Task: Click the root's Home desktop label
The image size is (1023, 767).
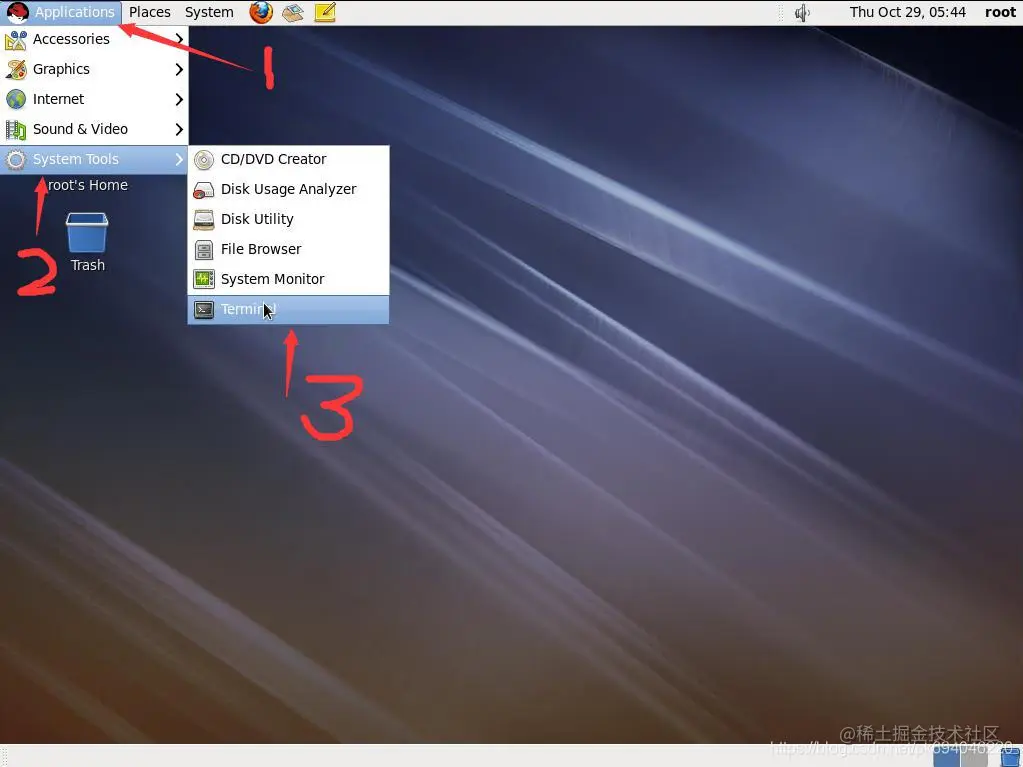Action: [x=88, y=185]
